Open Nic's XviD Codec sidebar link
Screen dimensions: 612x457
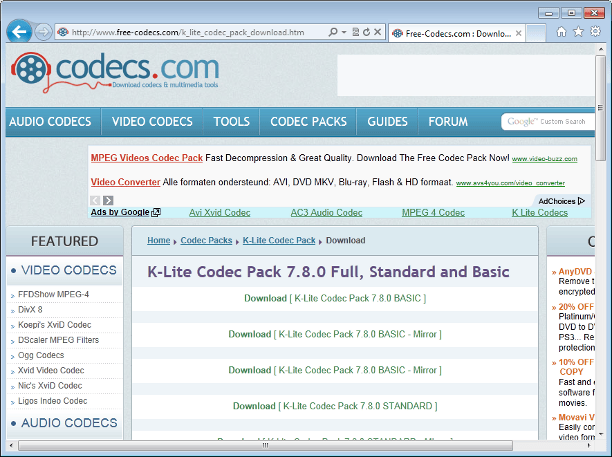coord(50,386)
